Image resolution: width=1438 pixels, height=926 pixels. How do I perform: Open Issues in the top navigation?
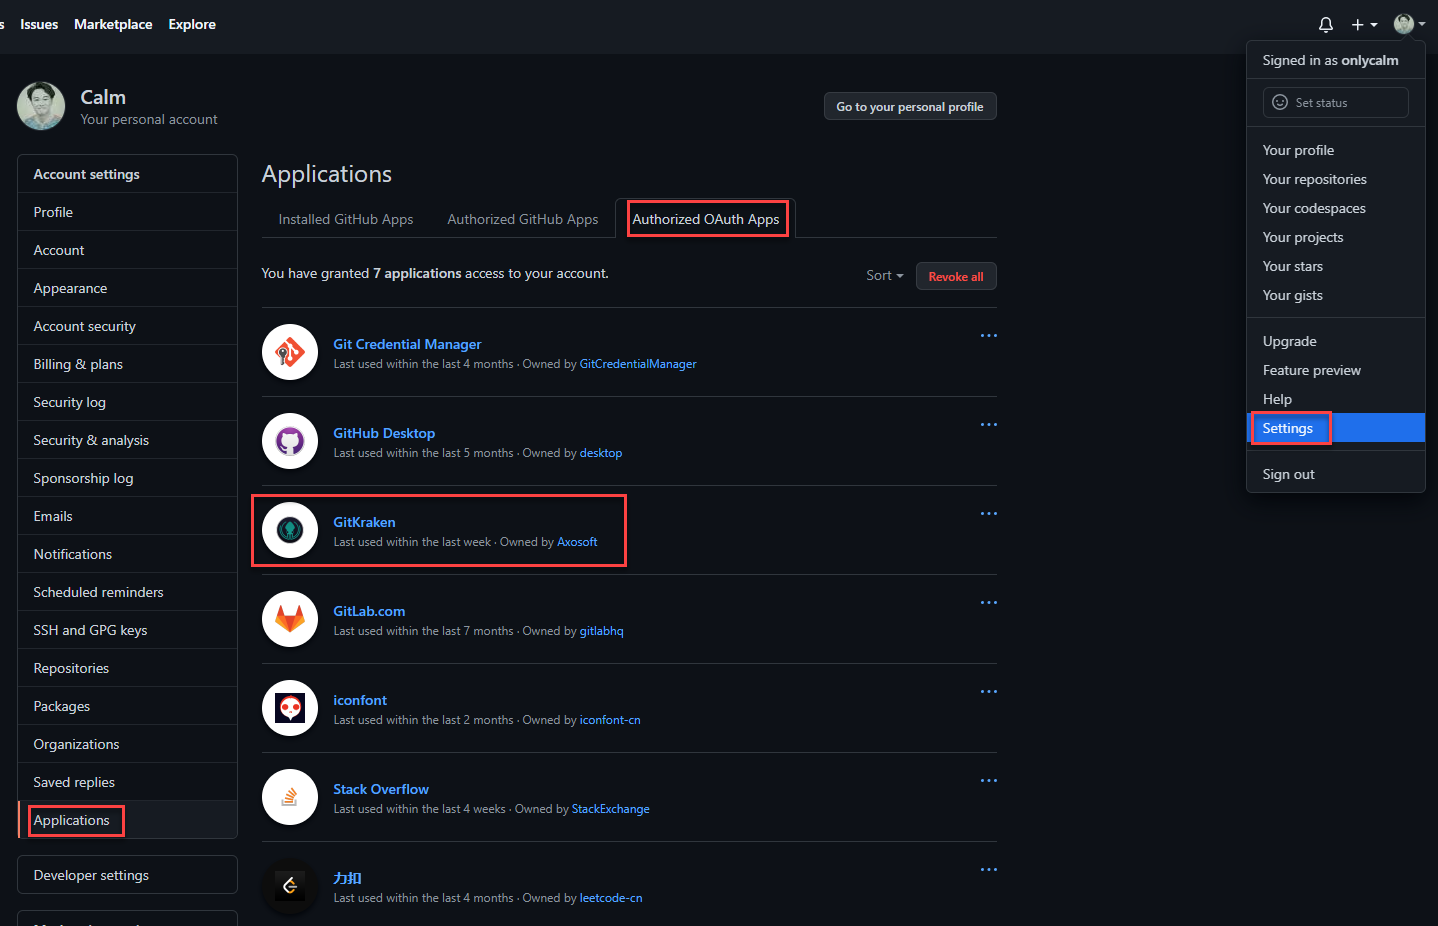(39, 24)
